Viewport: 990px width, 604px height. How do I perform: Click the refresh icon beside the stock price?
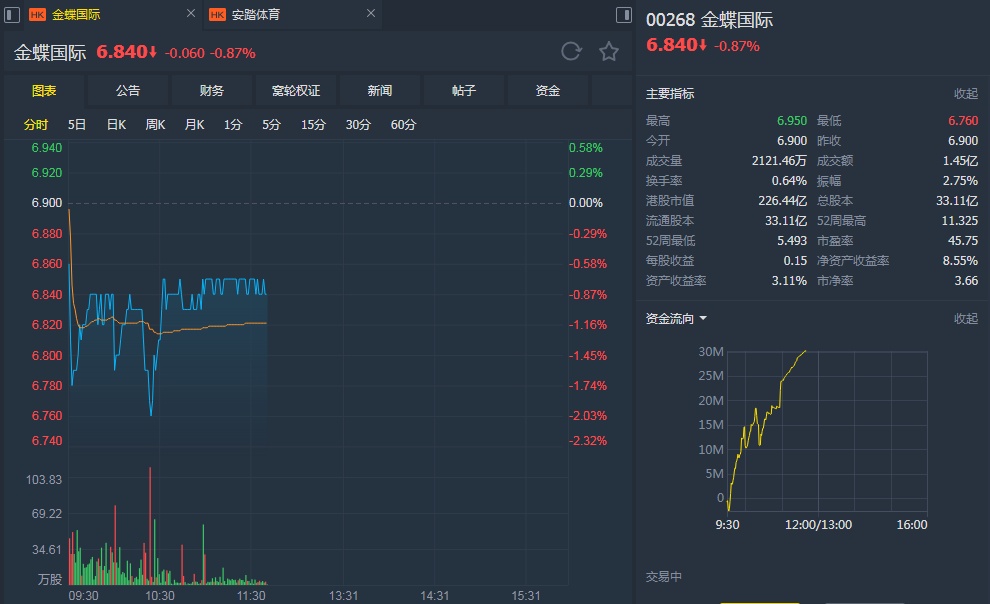click(571, 51)
